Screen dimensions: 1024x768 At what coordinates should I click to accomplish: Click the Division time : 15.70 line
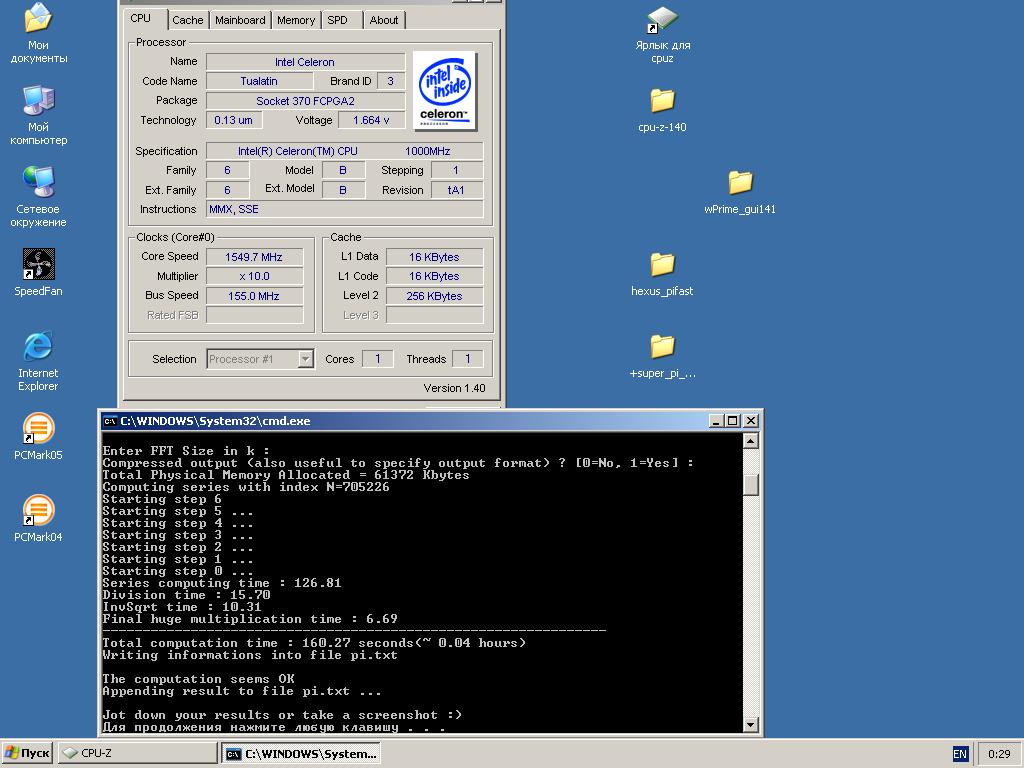click(x=186, y=595)
